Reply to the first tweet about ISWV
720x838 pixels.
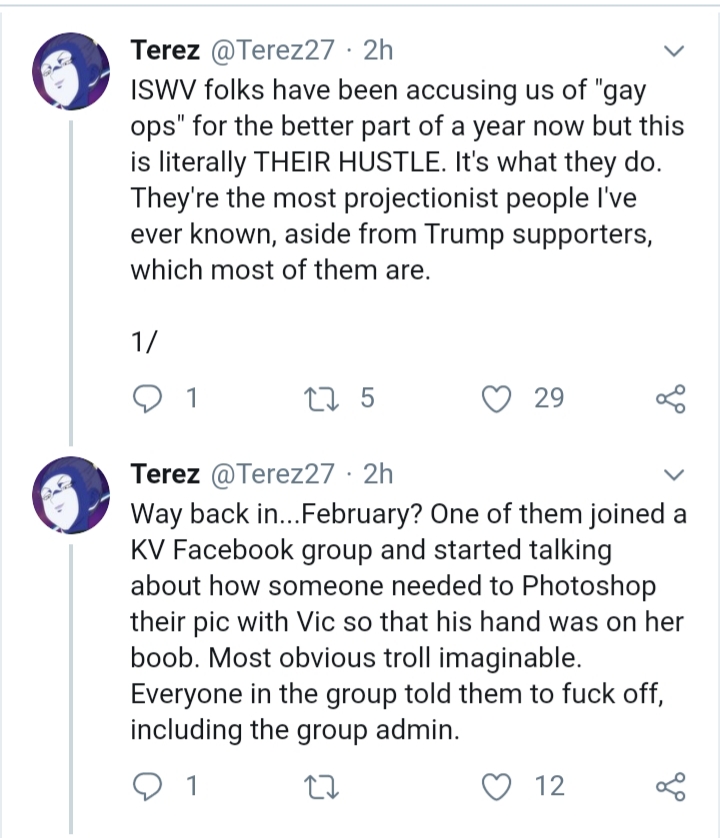click(147, 399)
